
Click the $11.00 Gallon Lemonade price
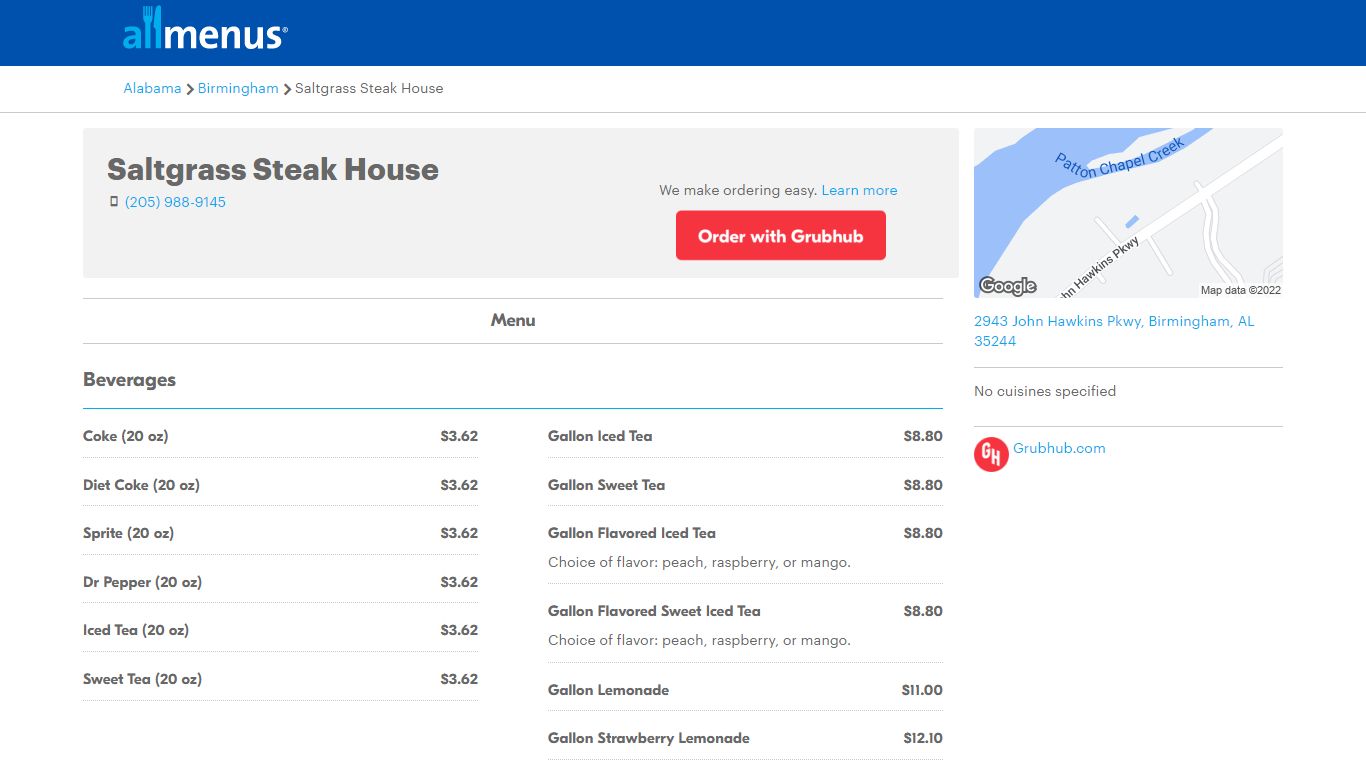922,690
